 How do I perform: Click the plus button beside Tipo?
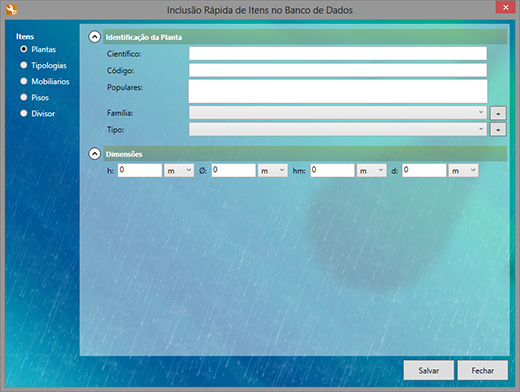click(x=498, y=129)
